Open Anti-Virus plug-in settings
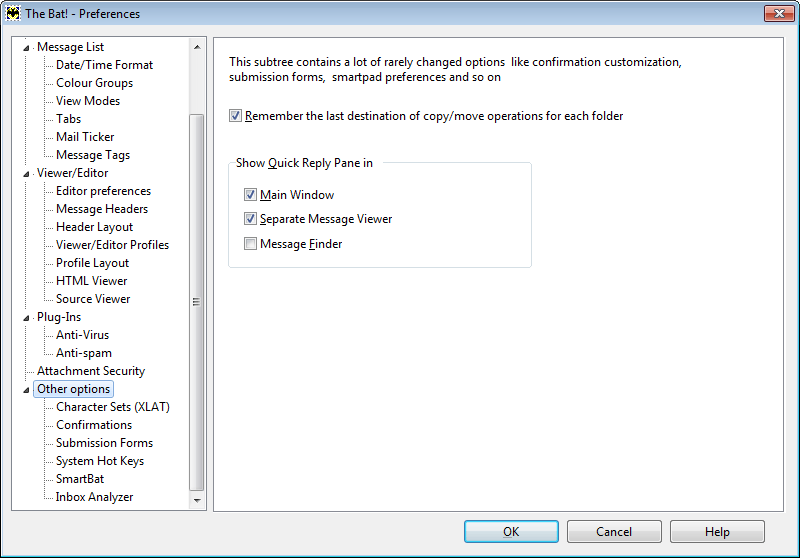Viewport: 800px width, 558px height. [x=82, y=335]
